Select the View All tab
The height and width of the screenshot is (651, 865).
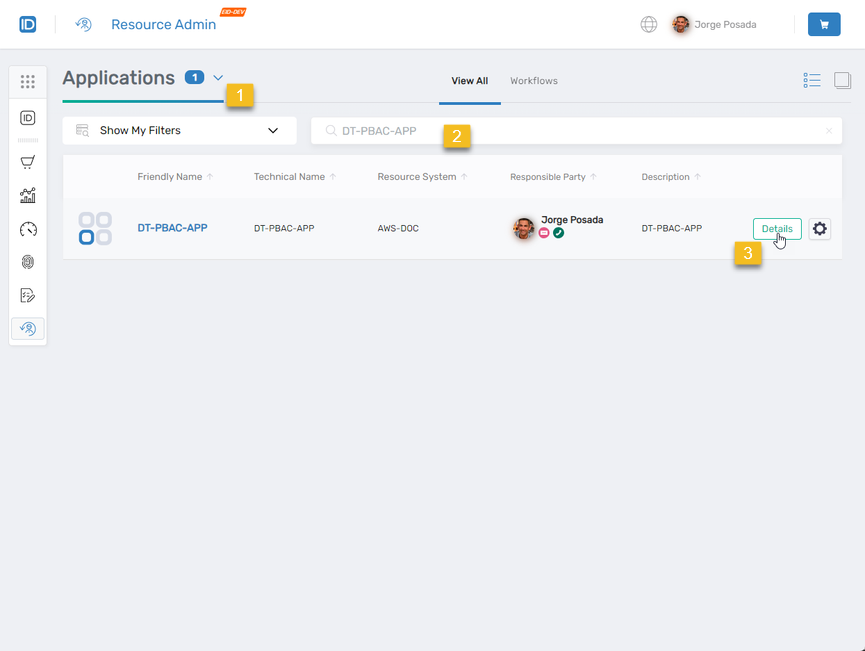pyautogui.click(x=470, y=81)
